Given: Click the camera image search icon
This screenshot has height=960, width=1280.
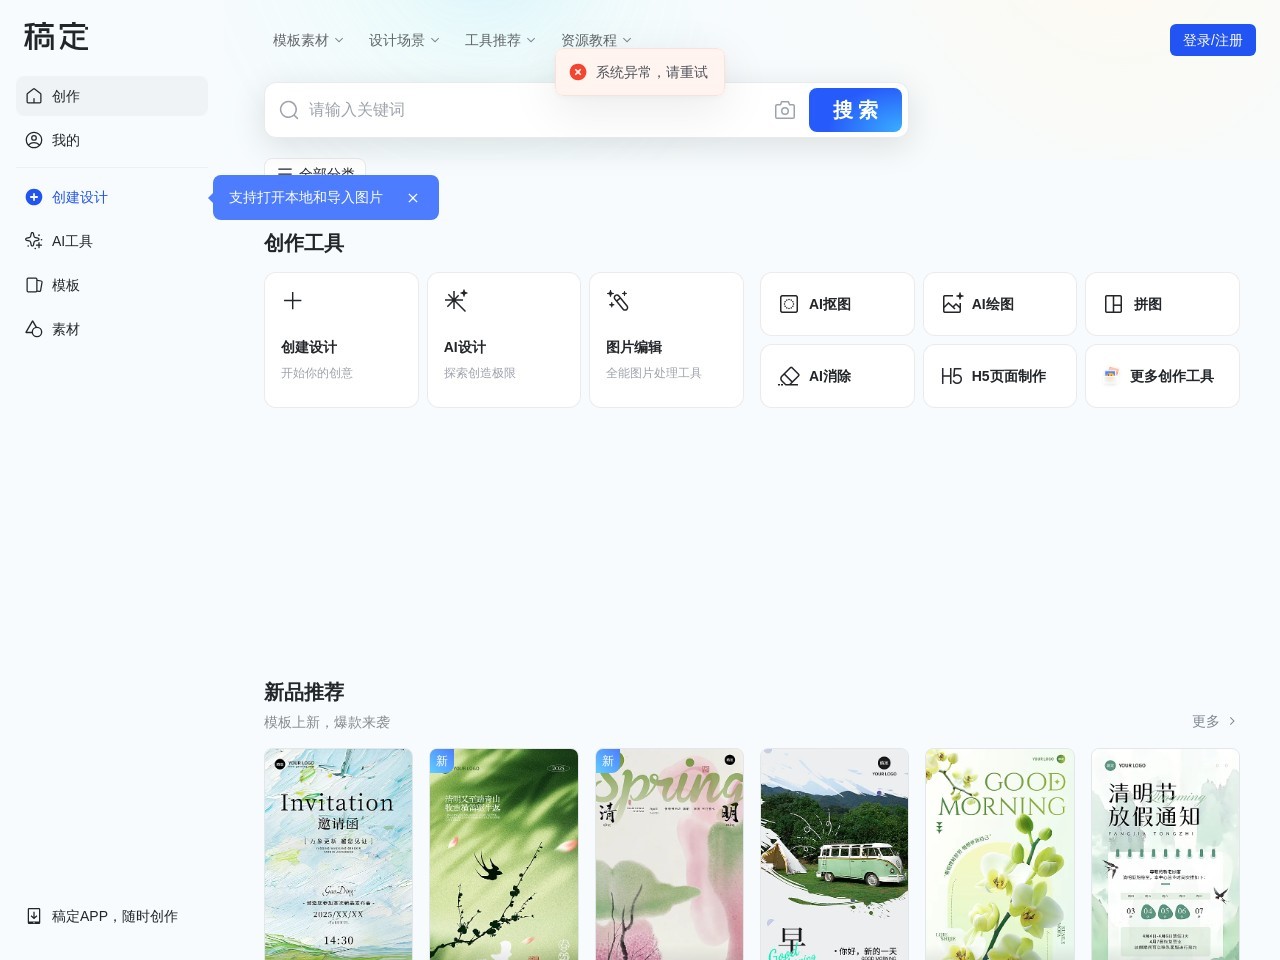Looking at the screenshot, I should (785, 110).
